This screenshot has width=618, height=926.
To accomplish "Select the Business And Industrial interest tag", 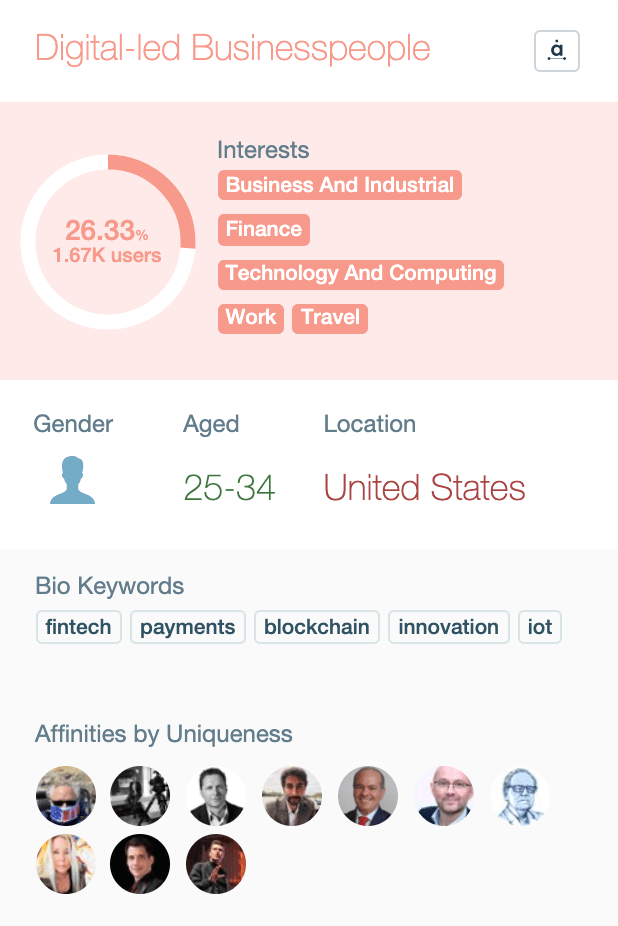I will tap(340, 185).
